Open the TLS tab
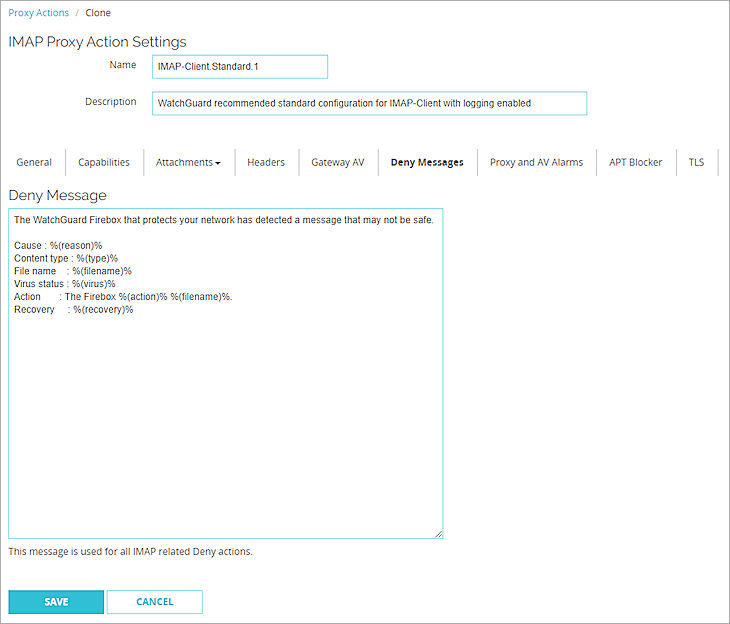Screen dimensions: 730x624 696,162
